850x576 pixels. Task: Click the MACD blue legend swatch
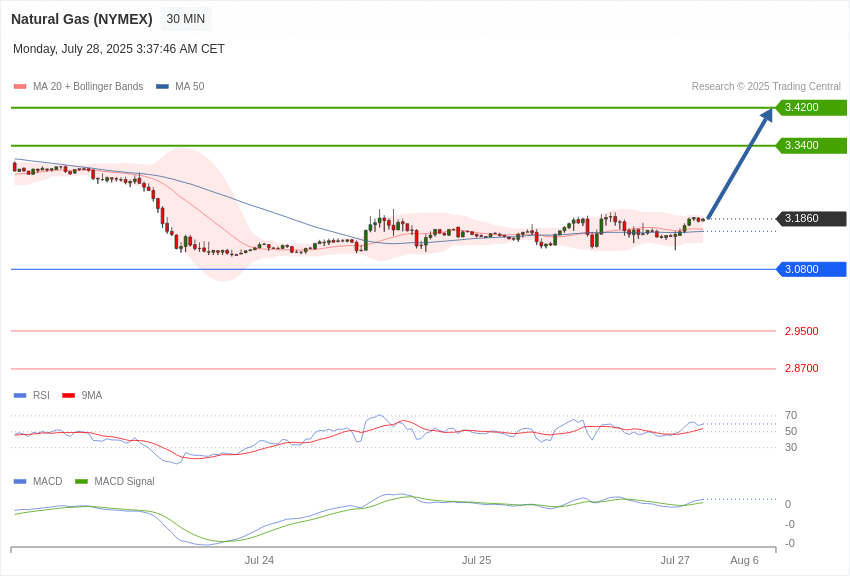[x=20, y=482]
